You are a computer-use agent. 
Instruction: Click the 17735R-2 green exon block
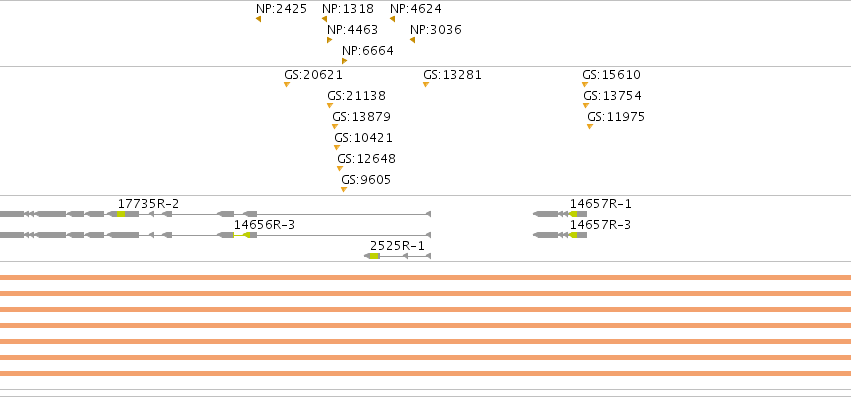(121, 214)
